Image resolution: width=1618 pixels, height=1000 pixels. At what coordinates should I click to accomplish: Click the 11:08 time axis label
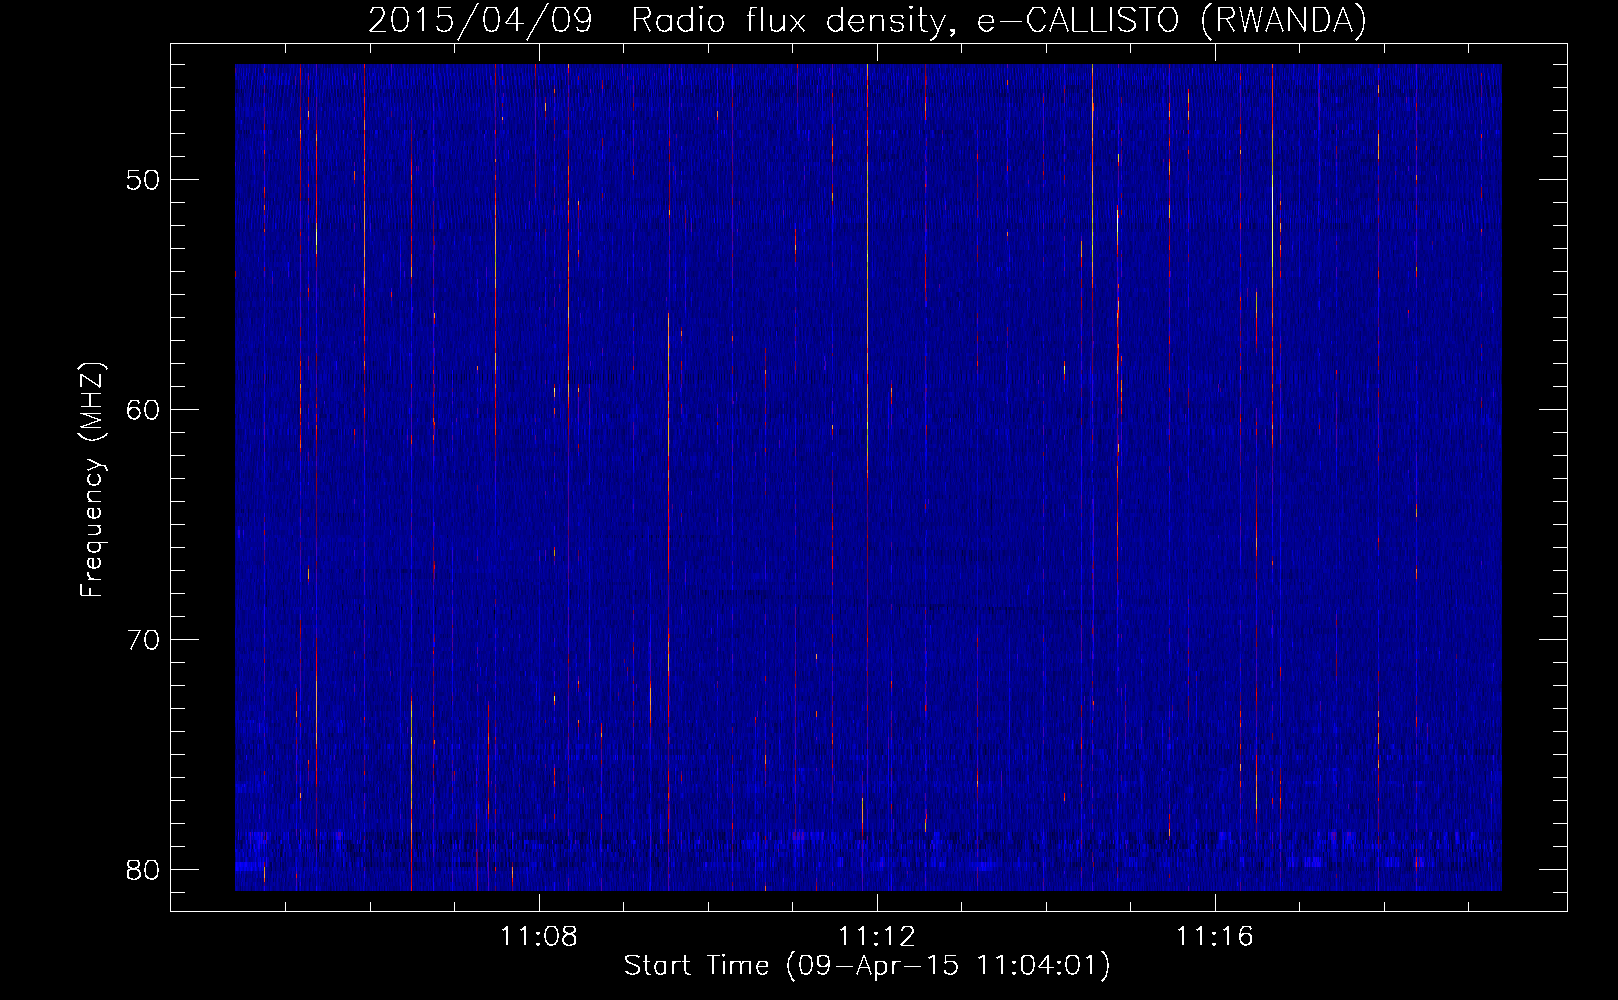tap(539, 937)
